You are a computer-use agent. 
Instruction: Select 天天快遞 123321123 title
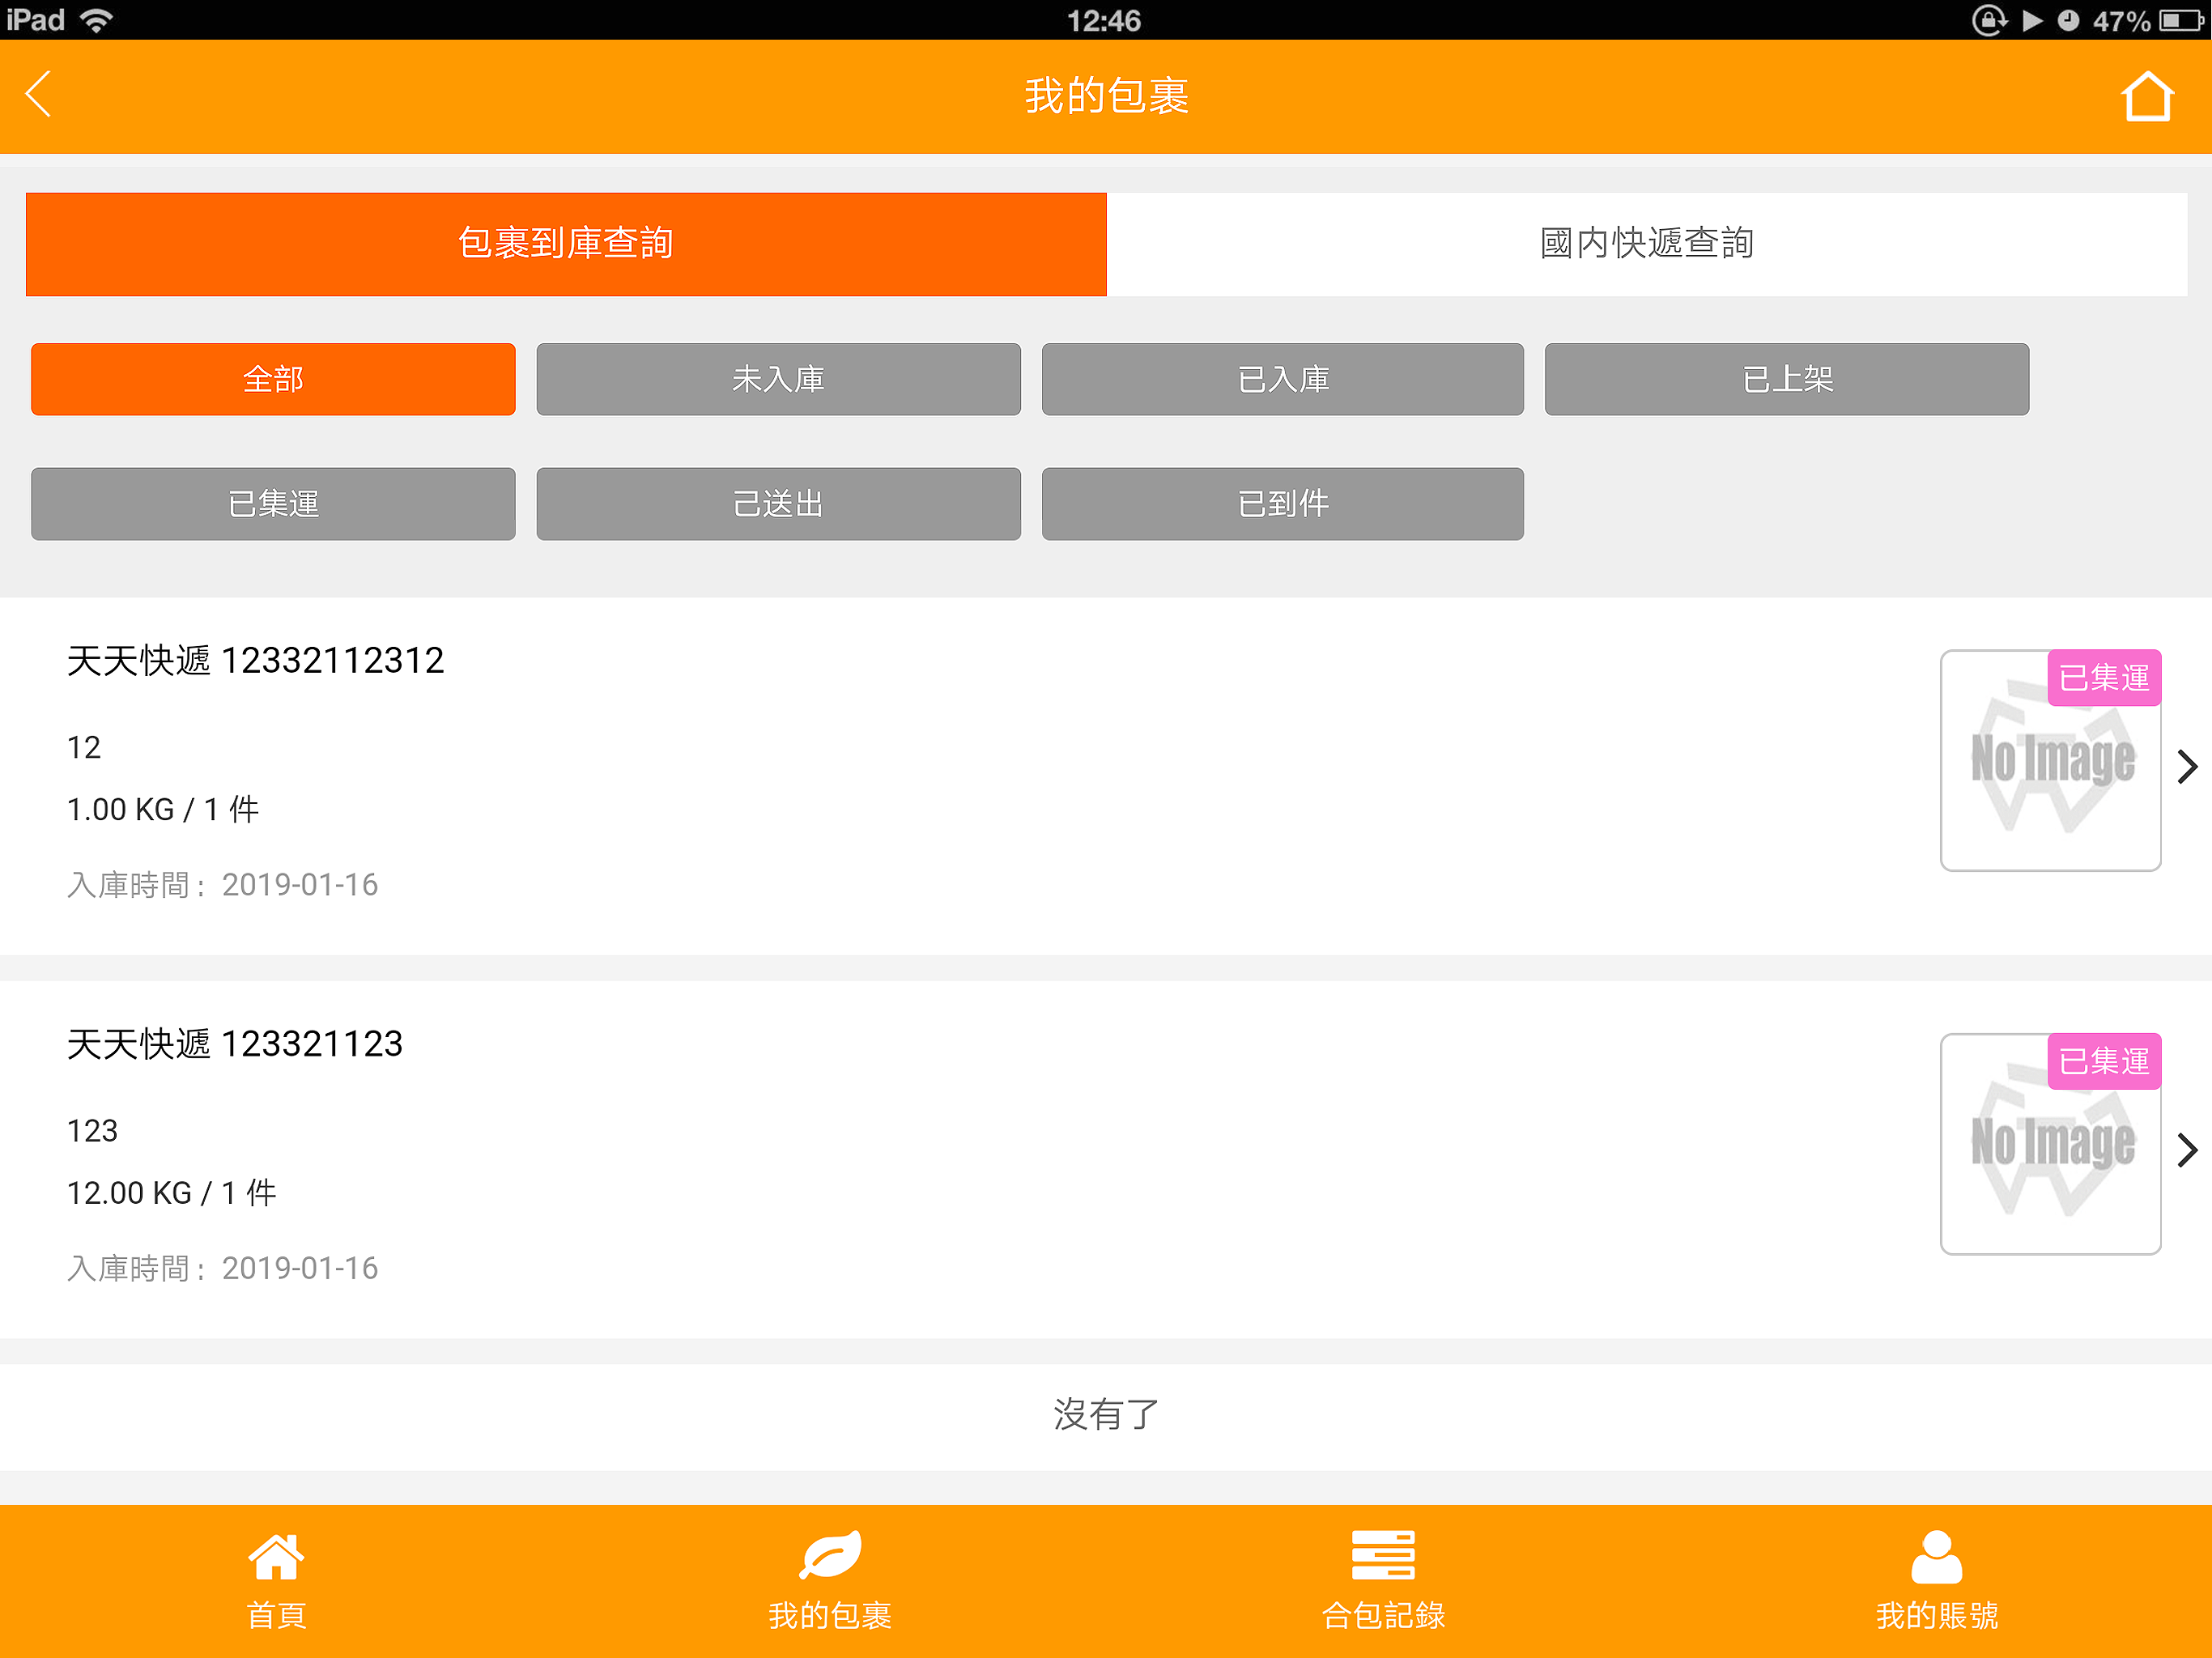coord(234,1044)
